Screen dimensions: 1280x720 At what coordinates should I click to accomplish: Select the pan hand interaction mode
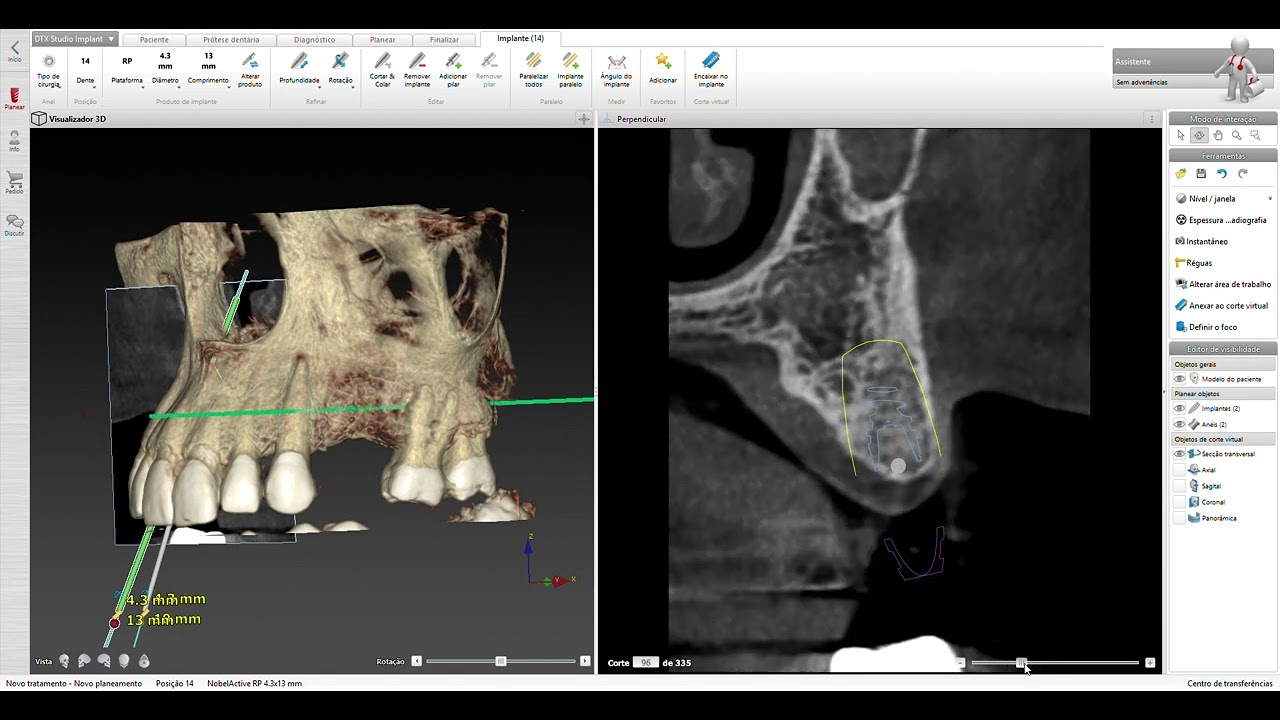[x=1218, y=135]
